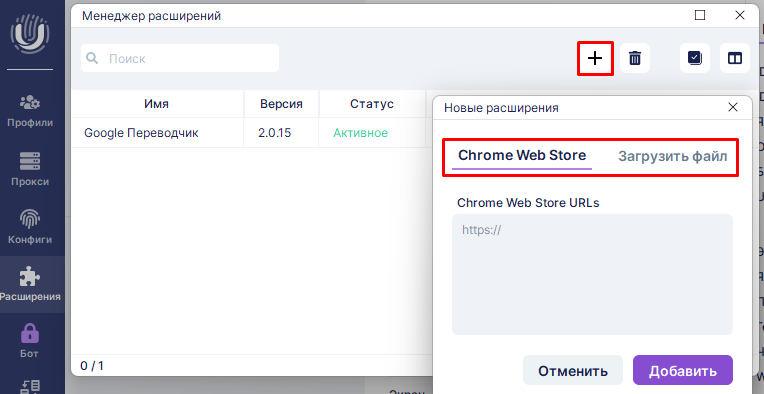This screenshot has width=764, height=394.
Task: Click the Добавить button
Action: point(683,371)
